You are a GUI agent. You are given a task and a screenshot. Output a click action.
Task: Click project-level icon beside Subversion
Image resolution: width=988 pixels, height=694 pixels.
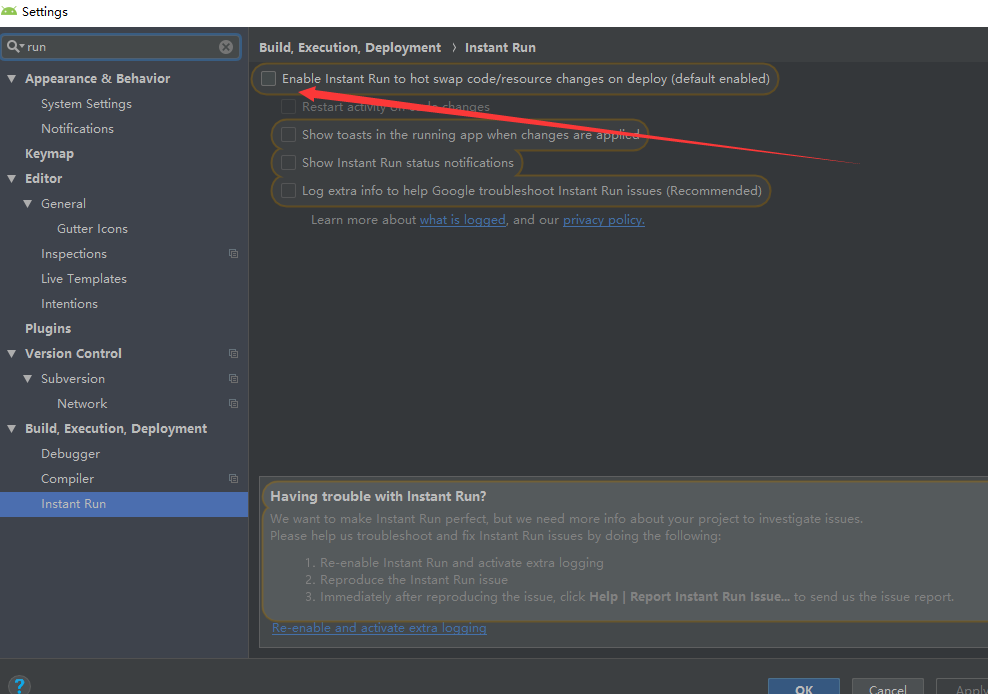[x=233, y=379]
